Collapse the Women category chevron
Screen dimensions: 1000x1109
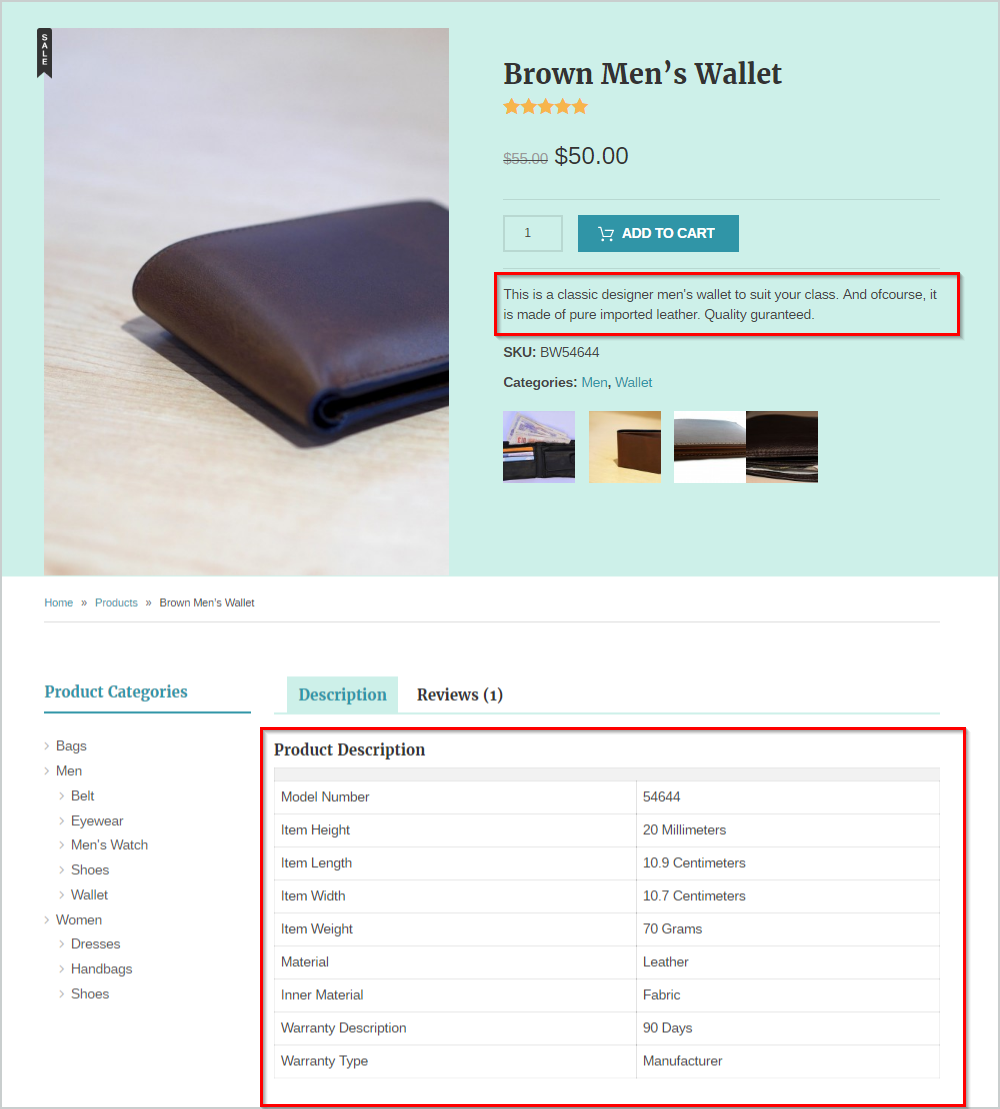click(47, 919)
